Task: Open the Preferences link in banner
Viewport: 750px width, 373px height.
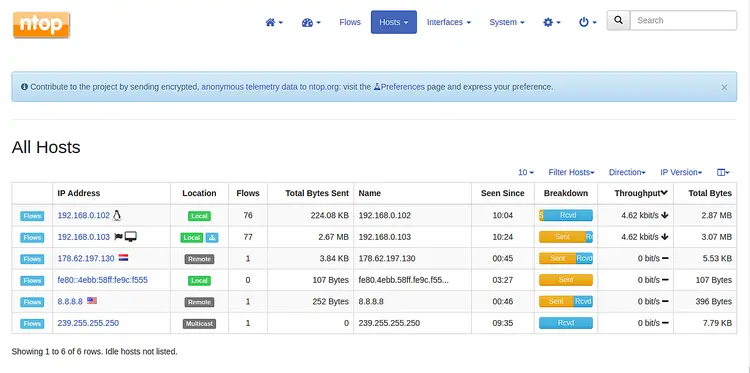Action: click(x=402, y=87)
